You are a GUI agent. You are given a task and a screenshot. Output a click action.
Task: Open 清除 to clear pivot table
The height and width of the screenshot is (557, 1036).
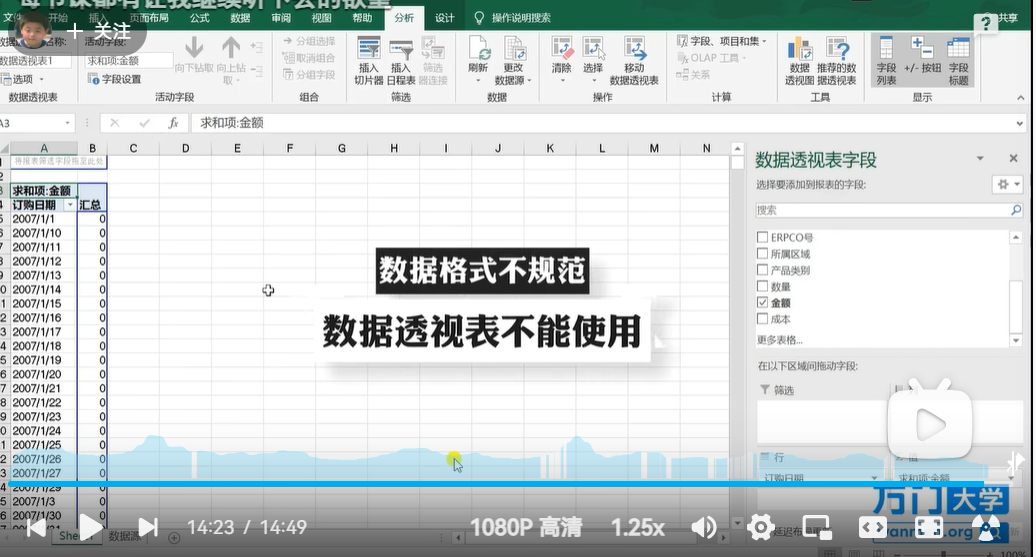(x=562, y=61)
